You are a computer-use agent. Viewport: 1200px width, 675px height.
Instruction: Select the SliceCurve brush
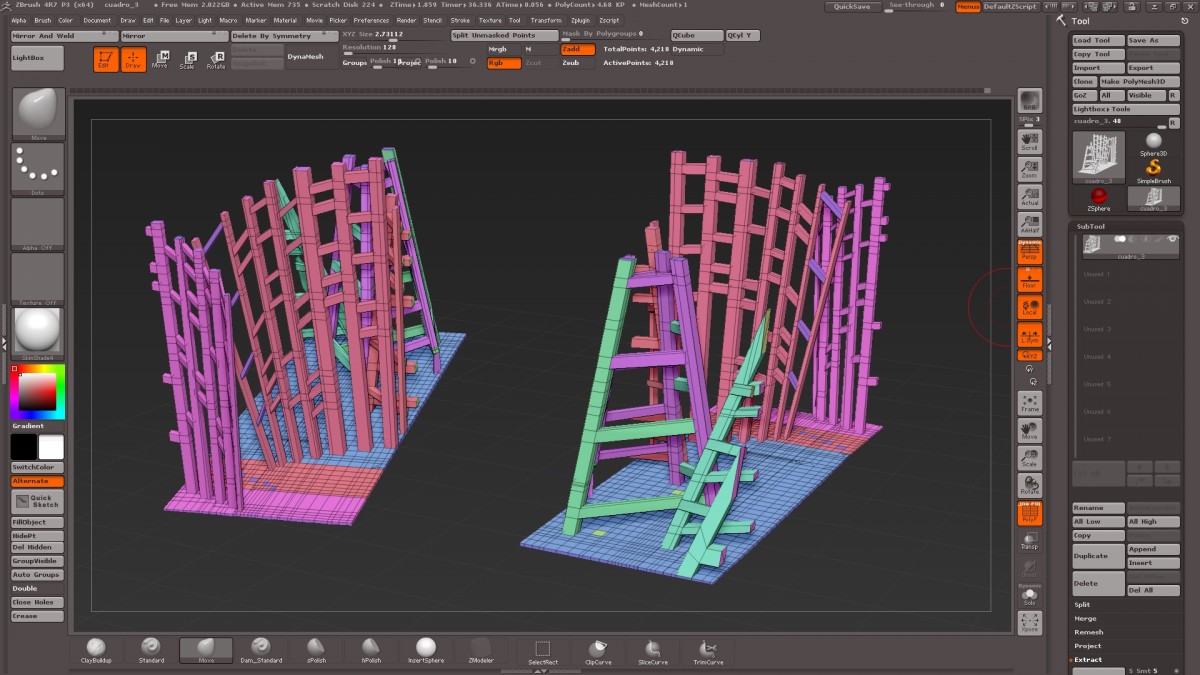[x=652, y=648]
